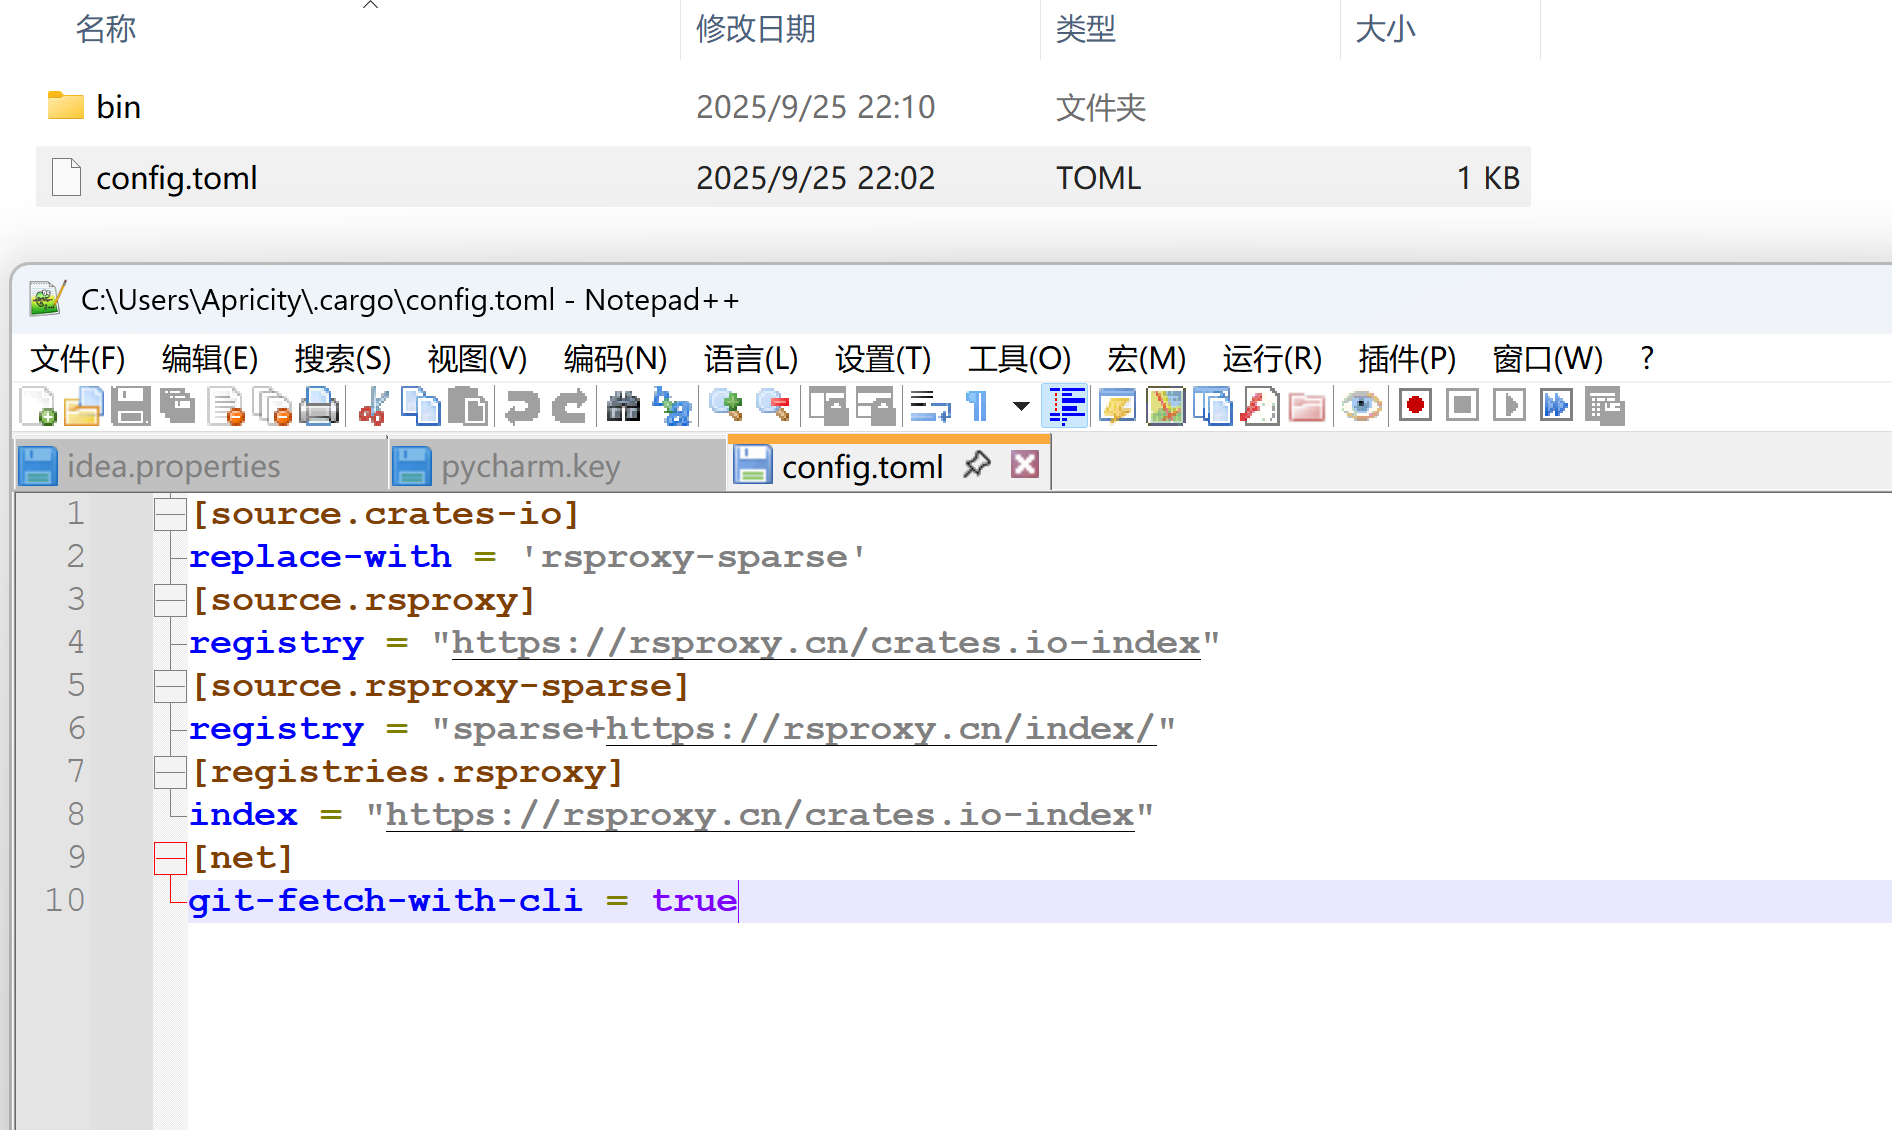The width and height of the screenshot is (1892, 1130).
Task: Stop macro recording button
Action: (1462, 406)
